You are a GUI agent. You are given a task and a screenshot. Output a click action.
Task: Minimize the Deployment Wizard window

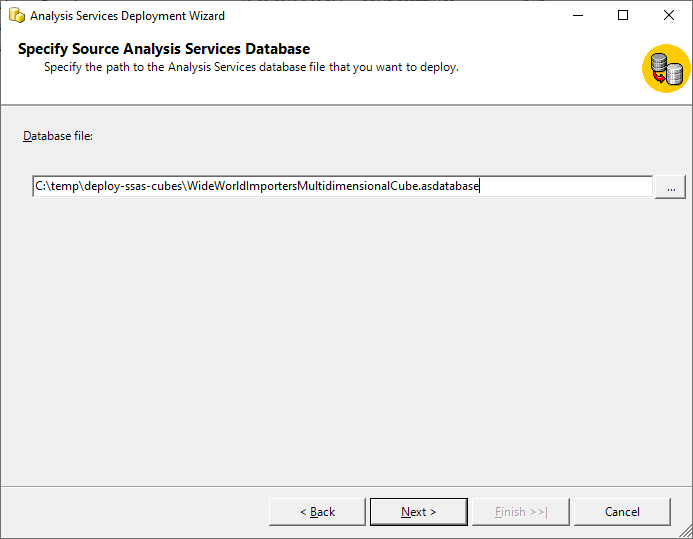577,16
